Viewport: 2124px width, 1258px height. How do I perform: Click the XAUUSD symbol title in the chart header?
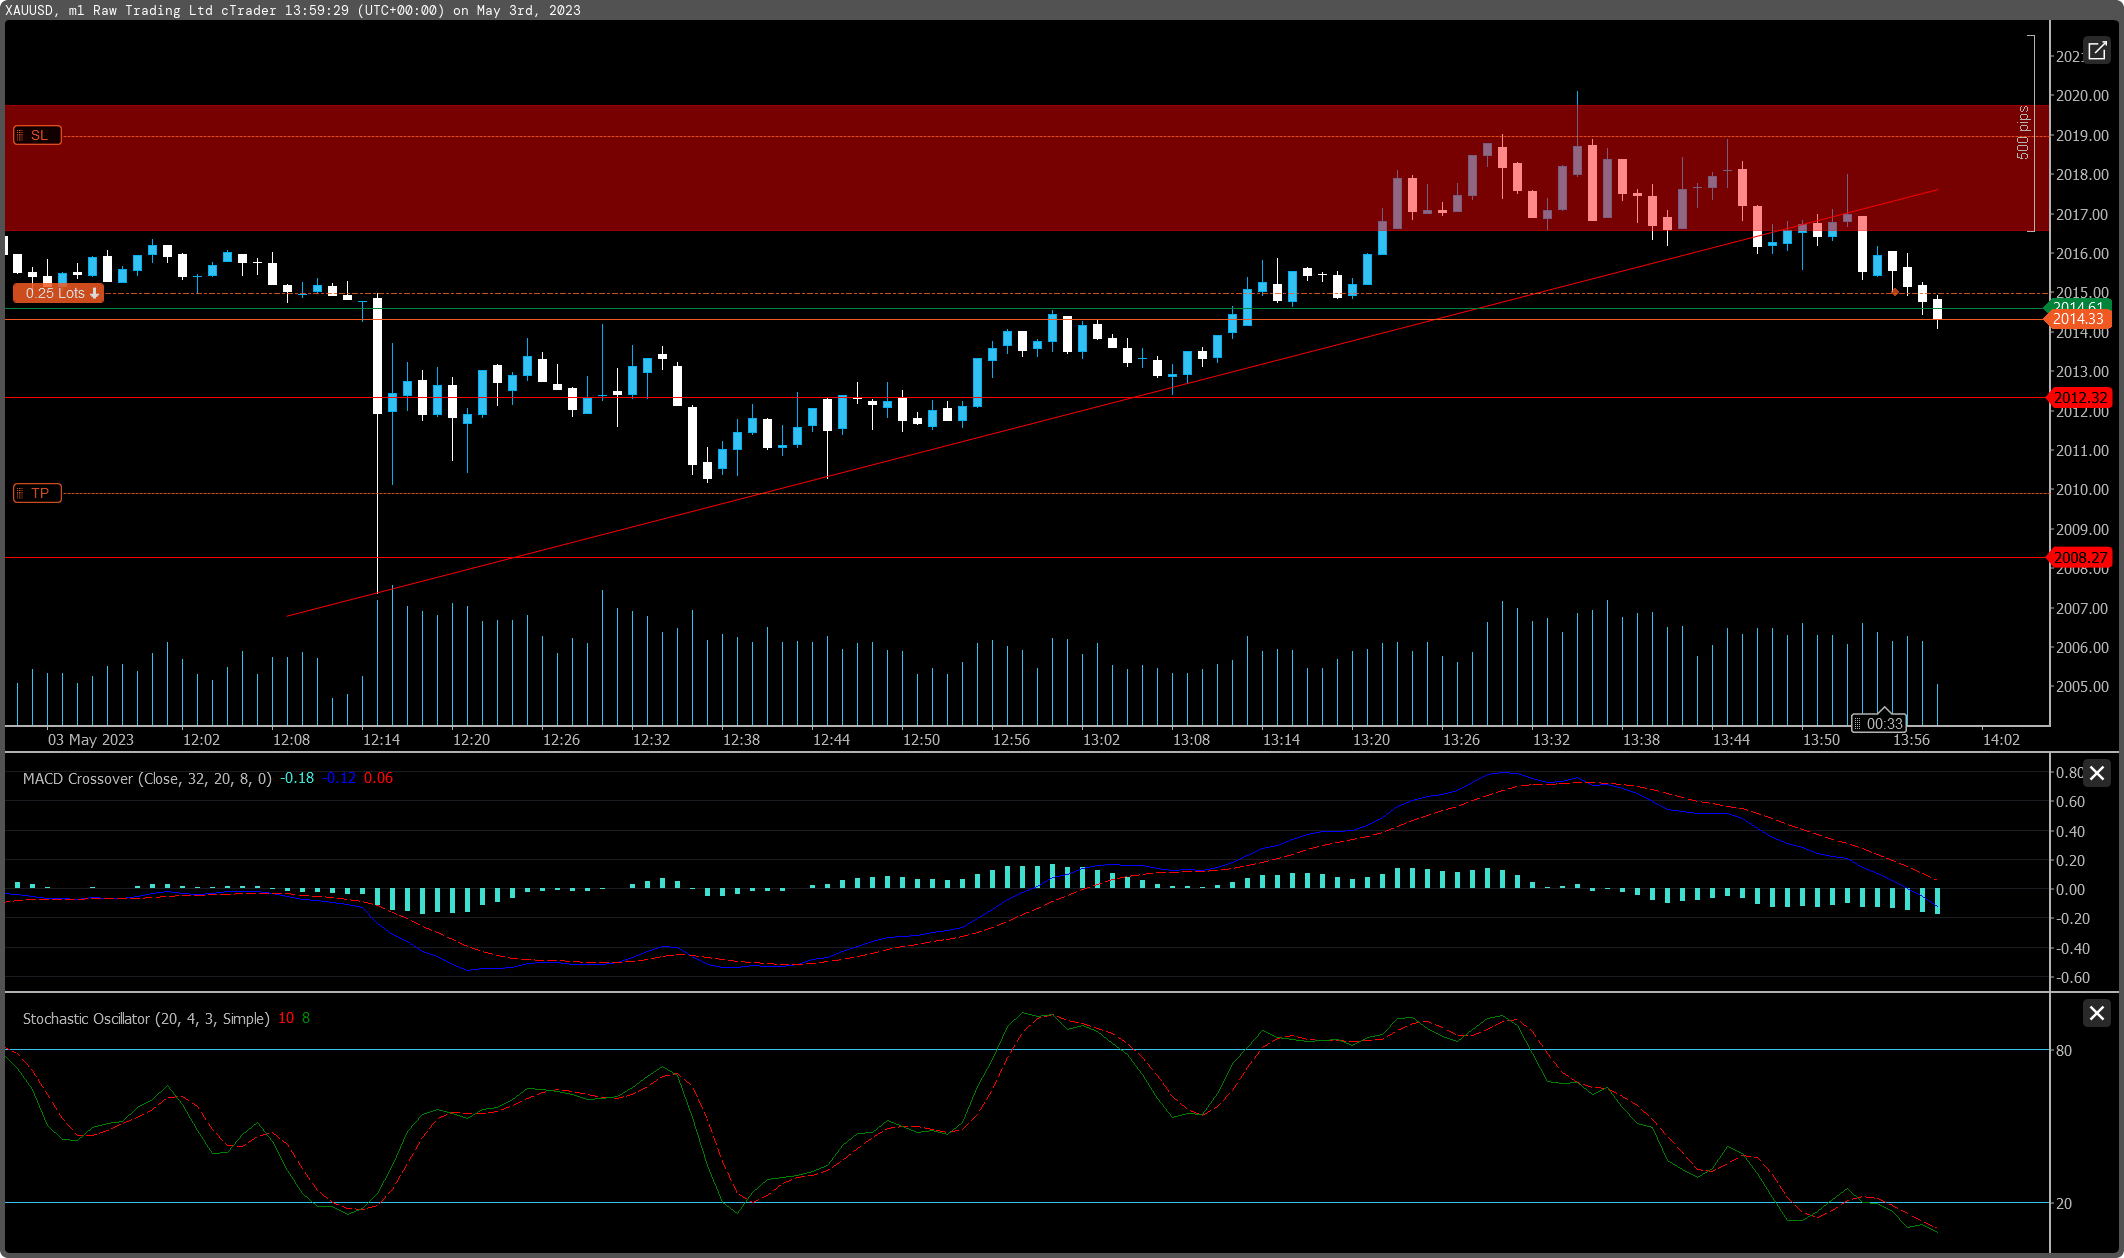pyautogui.click(x=29, y=11)
